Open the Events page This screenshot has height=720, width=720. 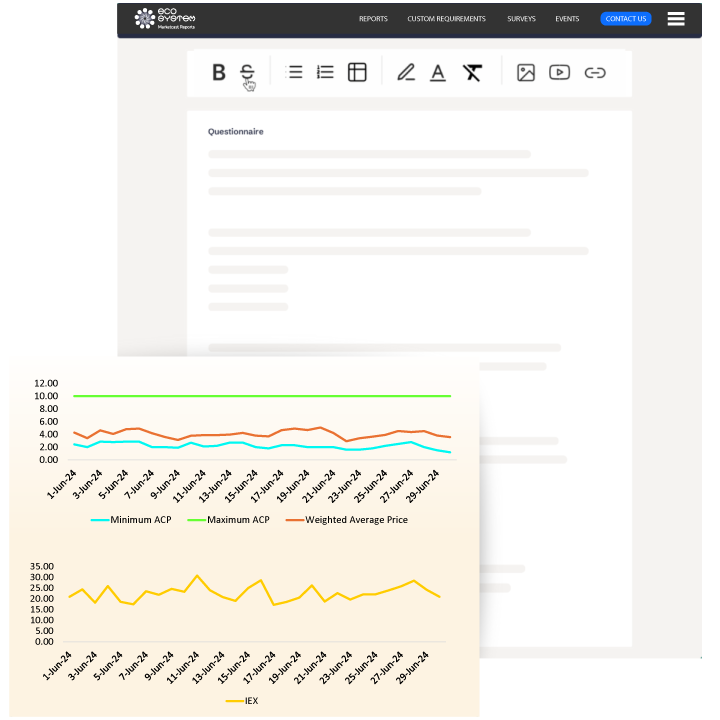tap(567, 19)
